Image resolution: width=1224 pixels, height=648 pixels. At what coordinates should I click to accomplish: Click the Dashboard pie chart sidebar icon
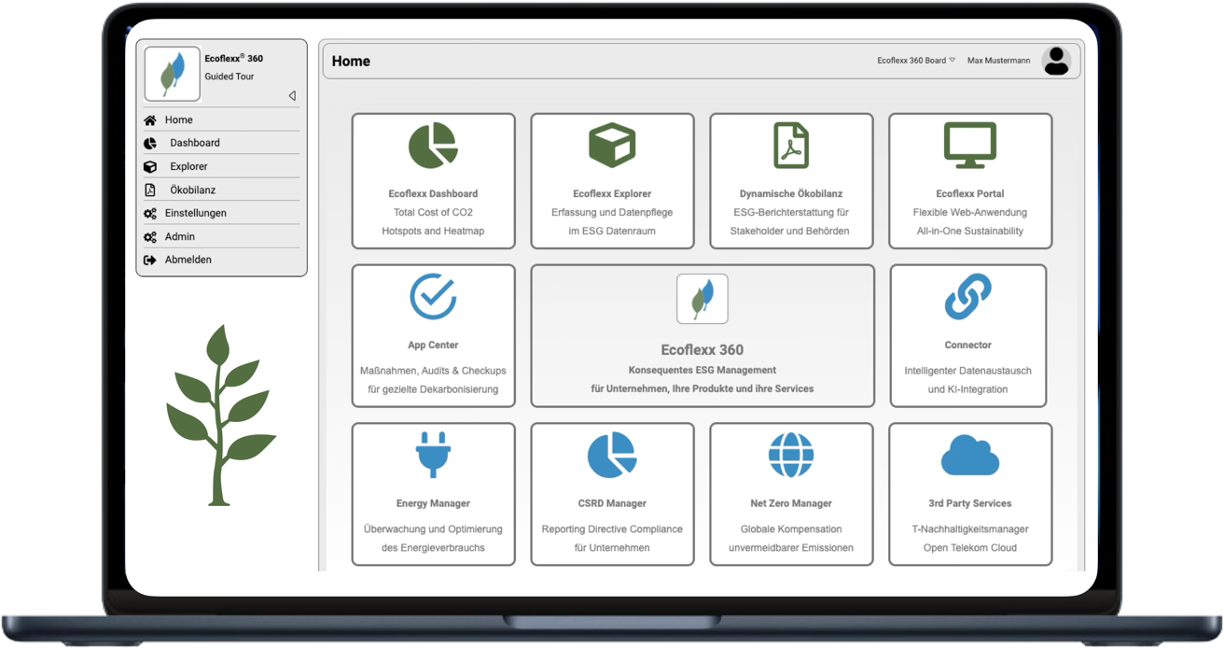pyautogui.click(x=150, y=143)
